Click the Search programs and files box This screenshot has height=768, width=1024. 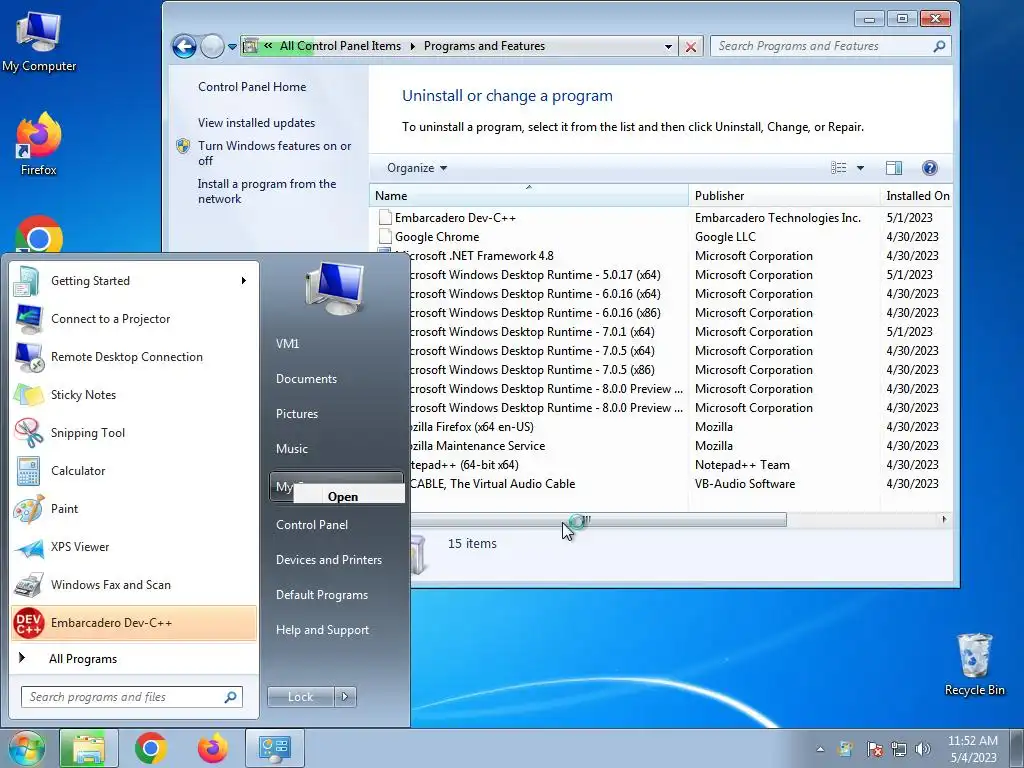coord(131,697)
